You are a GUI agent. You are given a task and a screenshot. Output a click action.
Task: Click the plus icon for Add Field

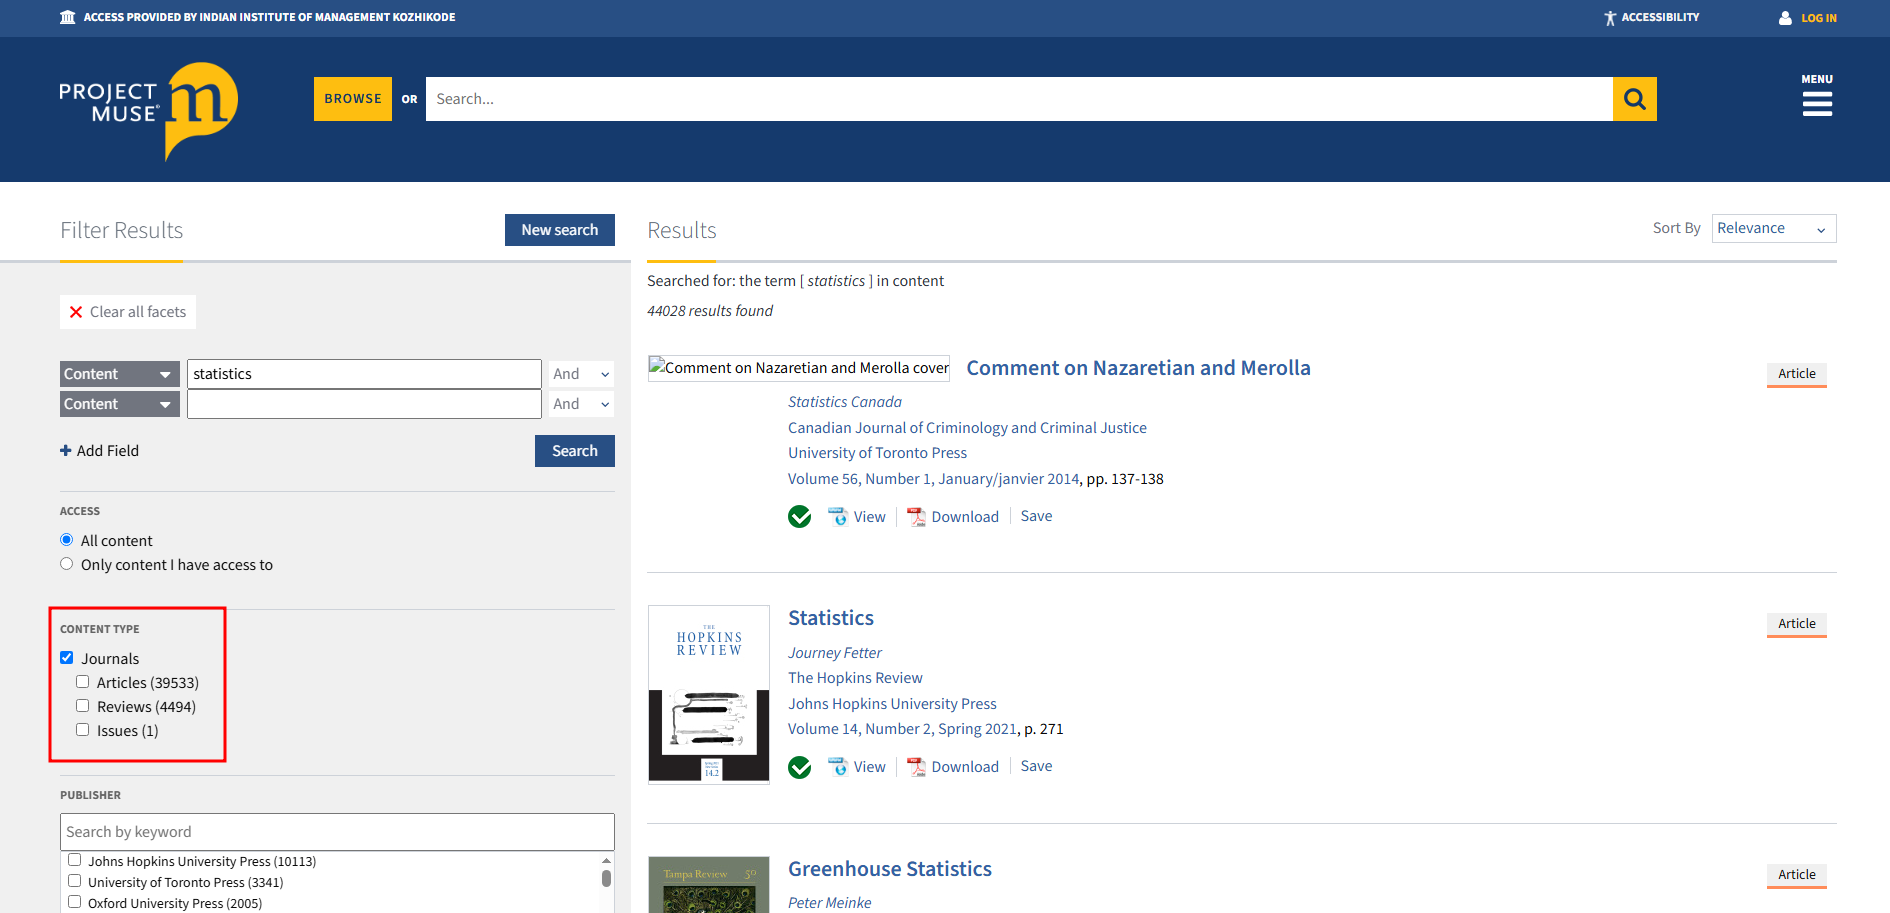click(x=66, y=451)
